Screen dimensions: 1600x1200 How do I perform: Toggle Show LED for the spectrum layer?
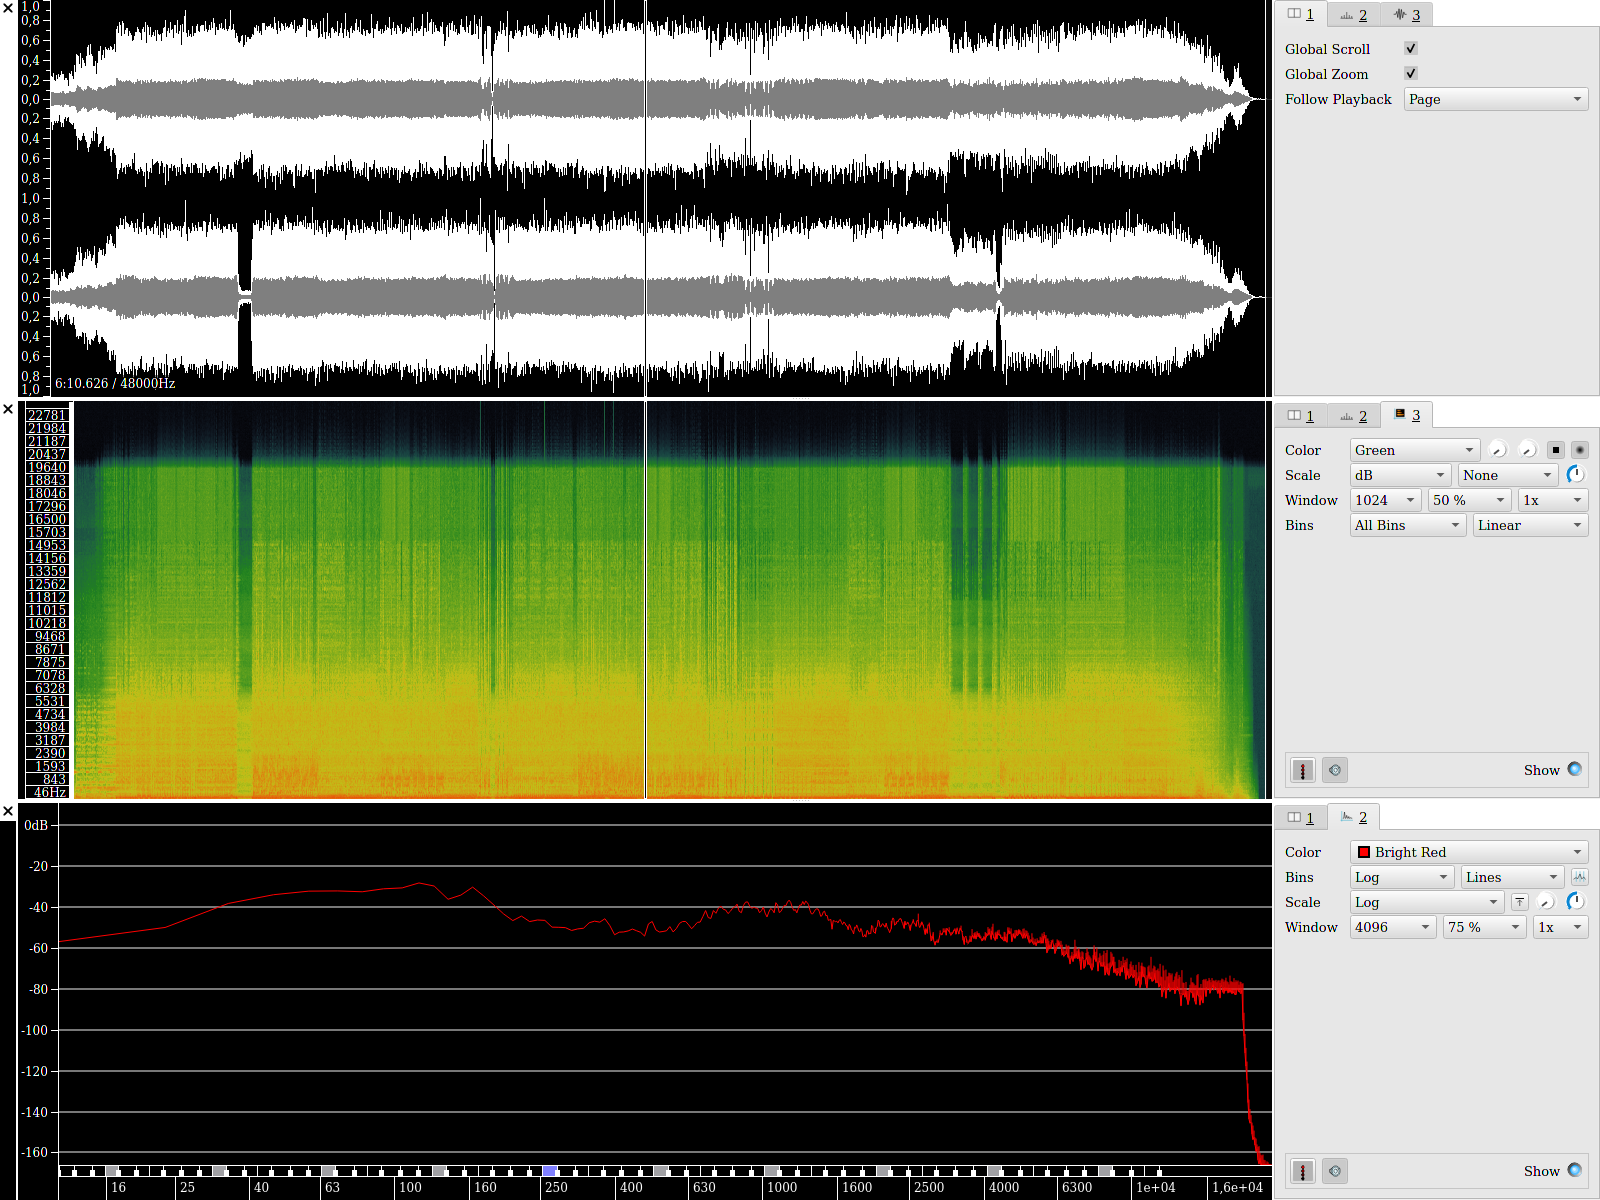click(x=1575, y=1170)
